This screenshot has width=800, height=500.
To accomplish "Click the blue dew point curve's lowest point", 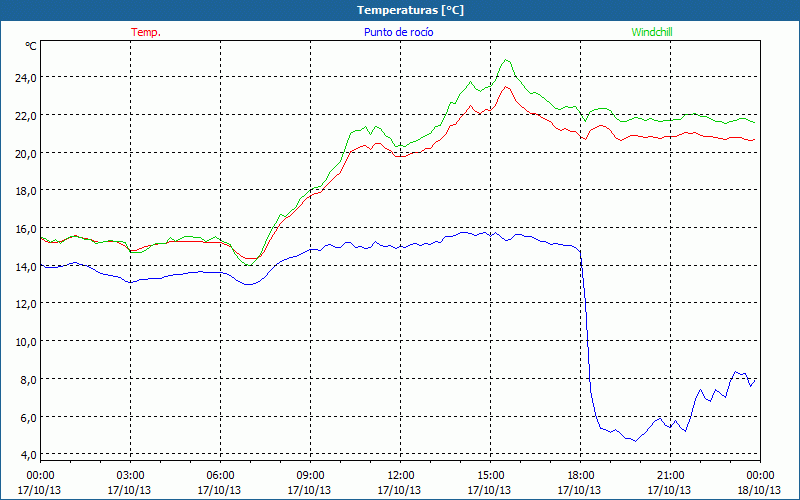I will point(635,441).
